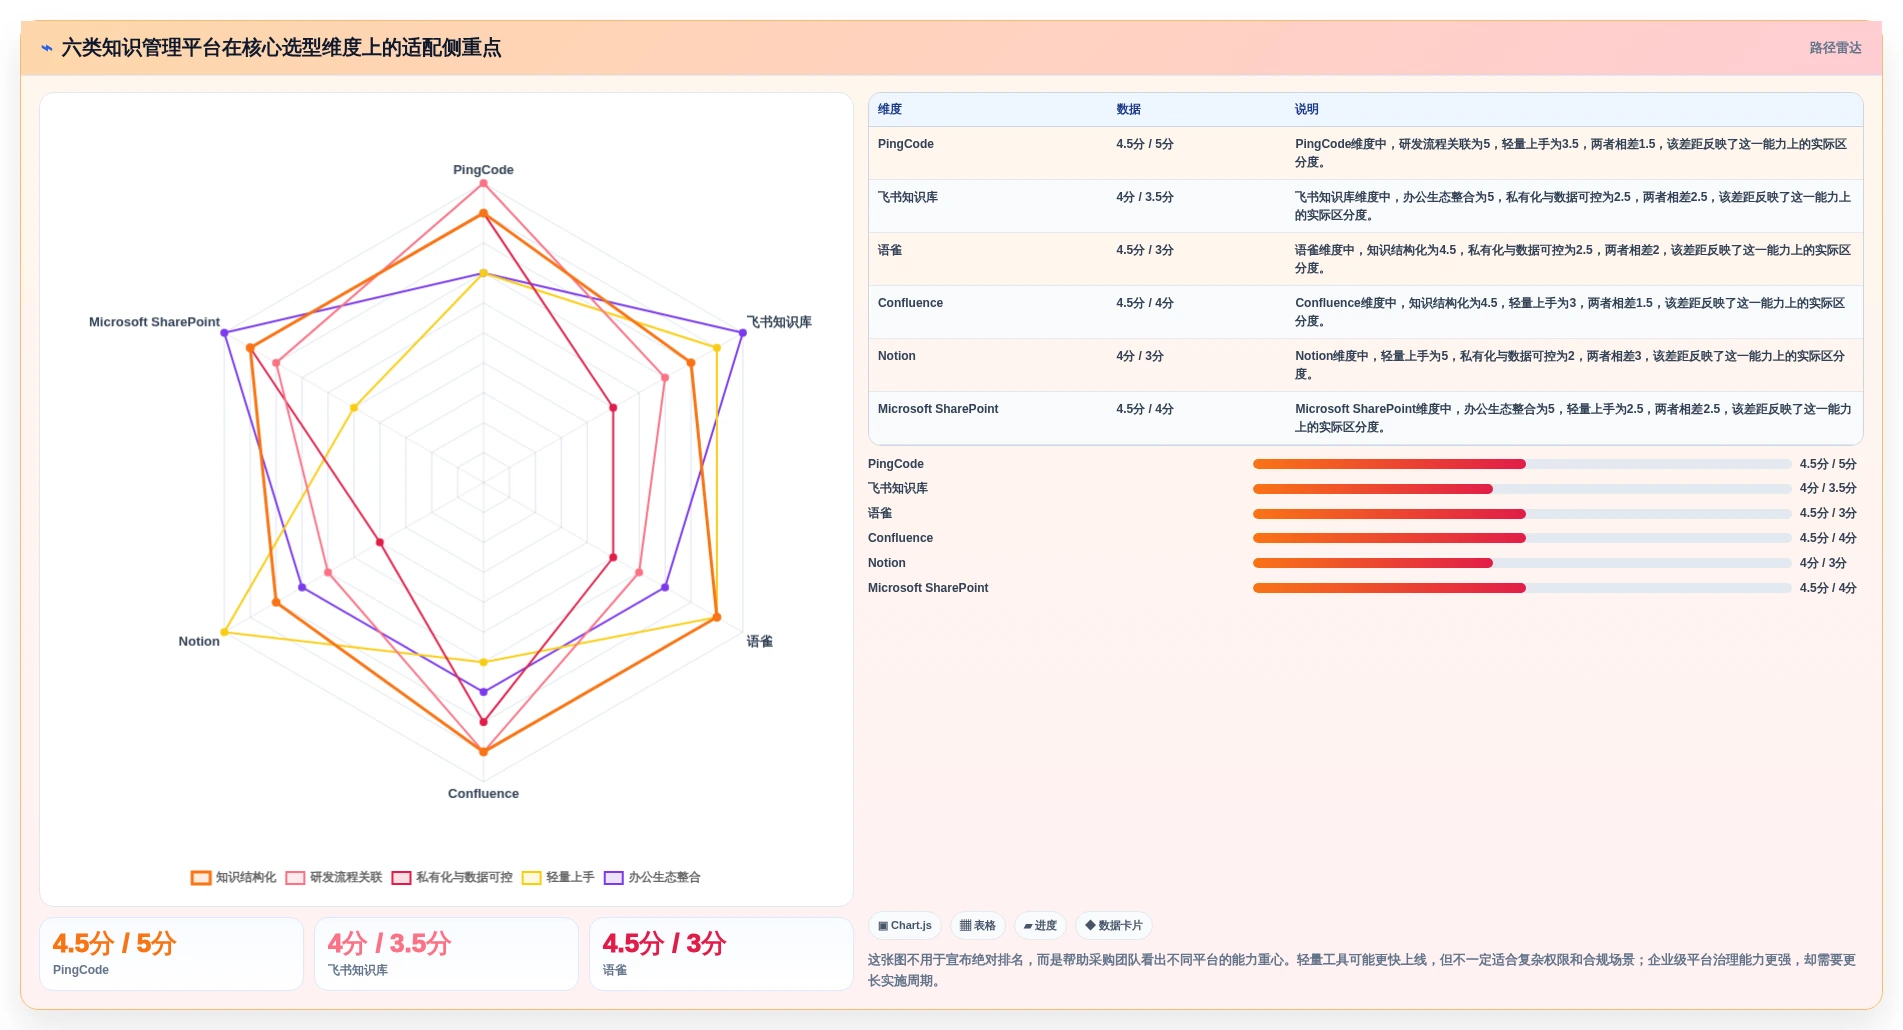1903x1030 pixels.
Task: Click the 语雀 radar axis label
Action: click(x=760, y=641)
